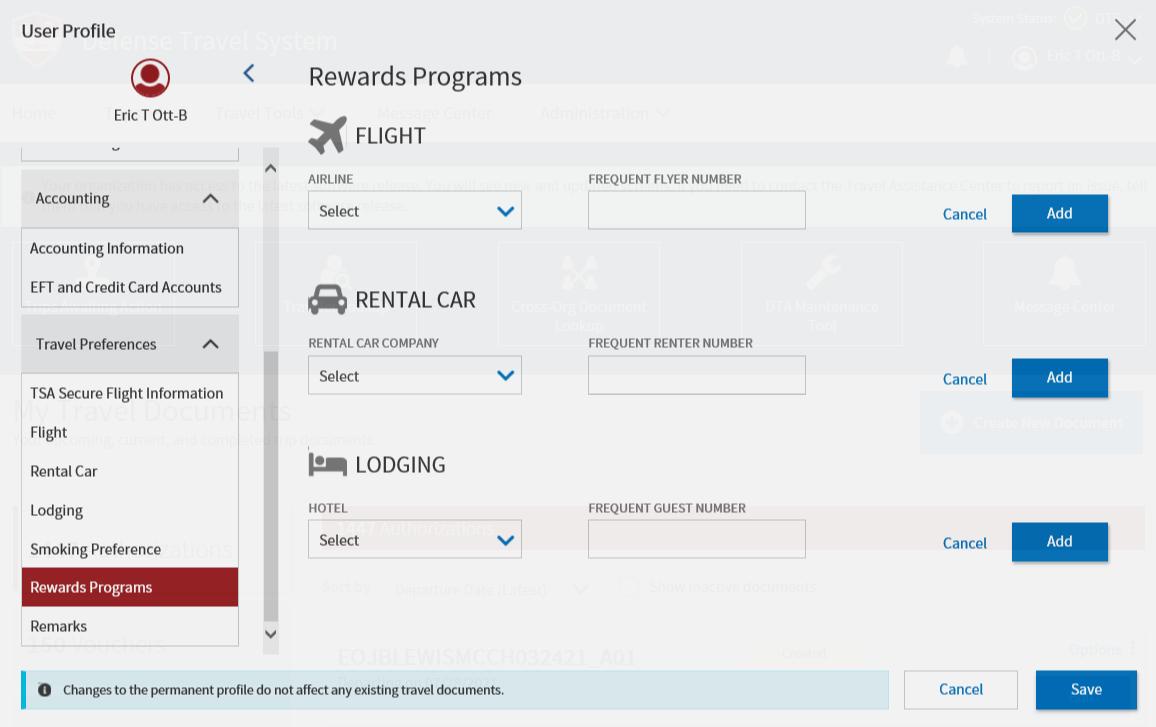This screenshot has height=727, width=1156.
Task: Collapse the Travel Preferences section
Action: coord(210,344)
